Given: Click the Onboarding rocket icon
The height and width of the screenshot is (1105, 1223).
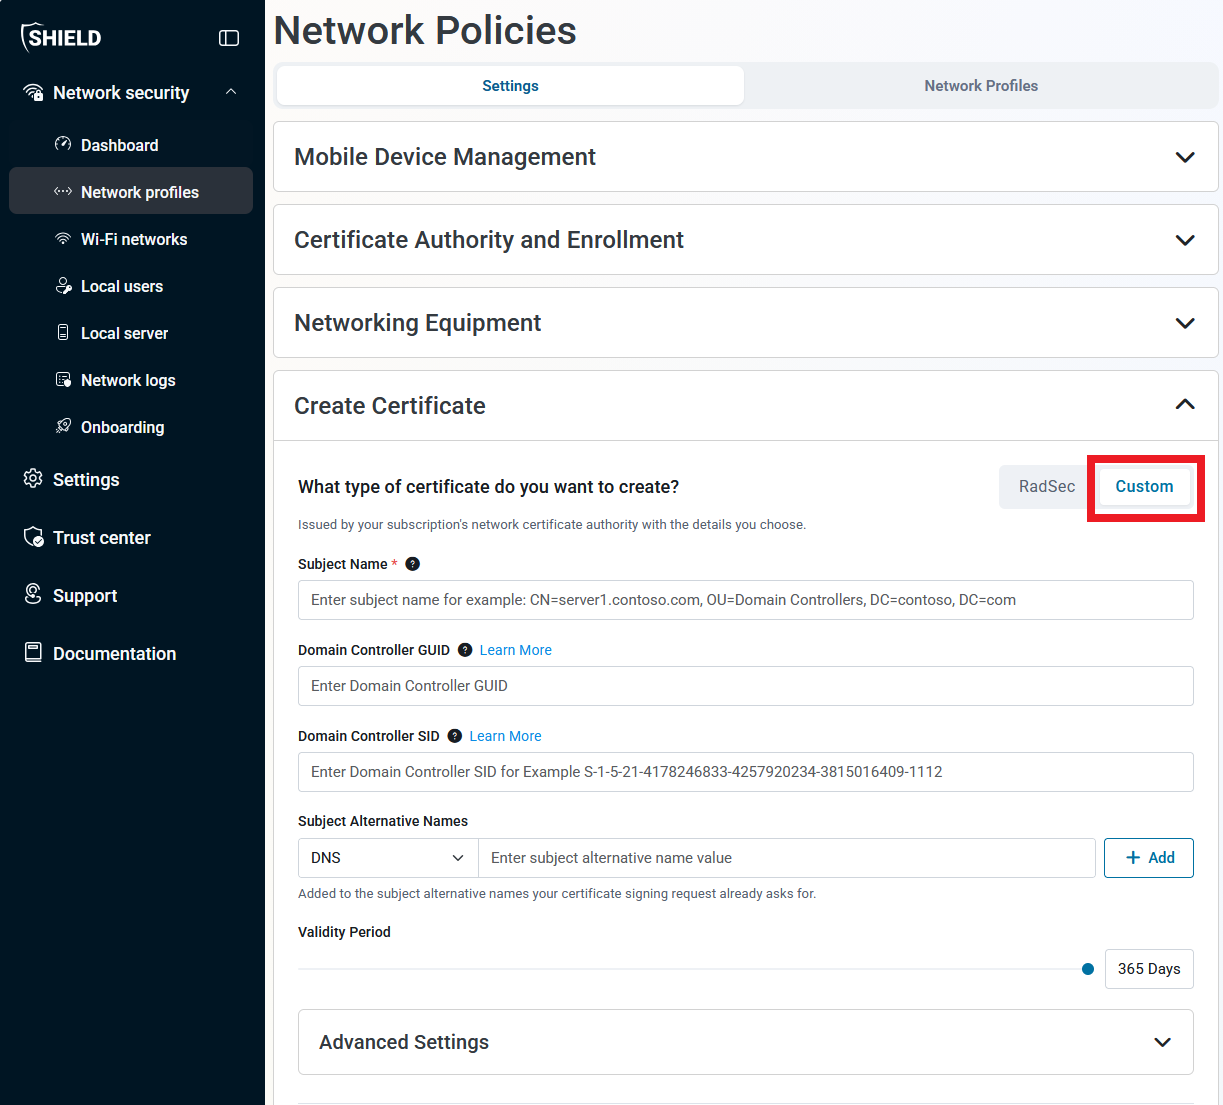Looking at the screenshot, I should click(x=63, y=426).
